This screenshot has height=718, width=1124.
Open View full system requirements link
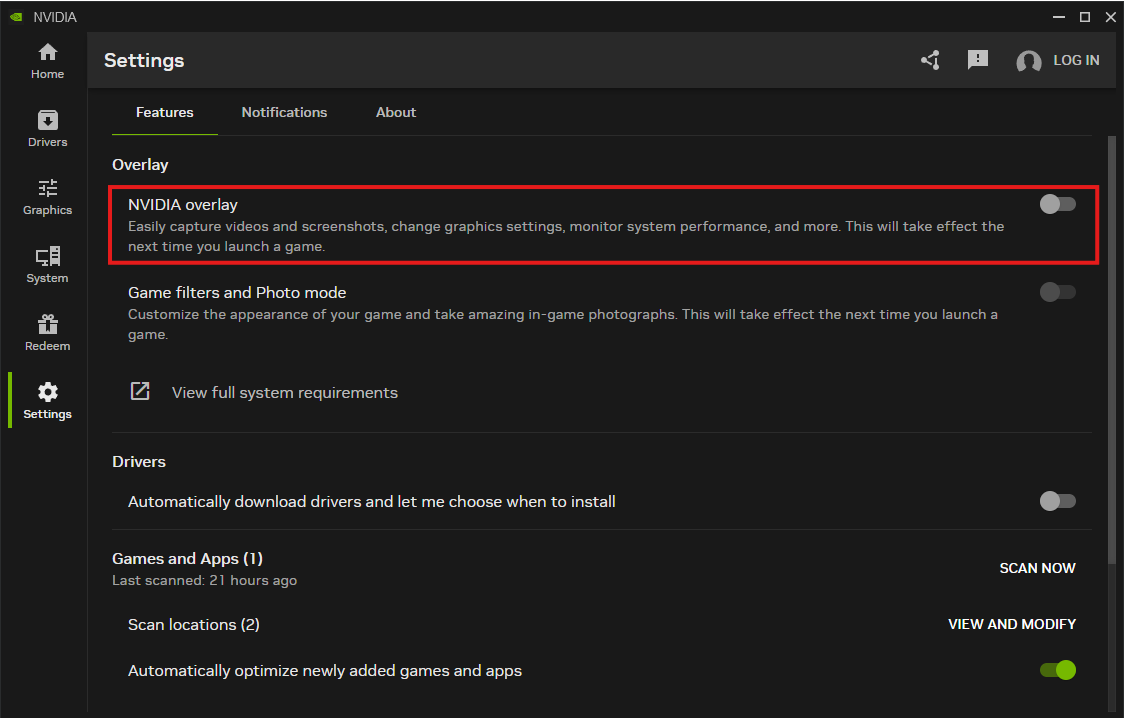(x=285, y=393)
